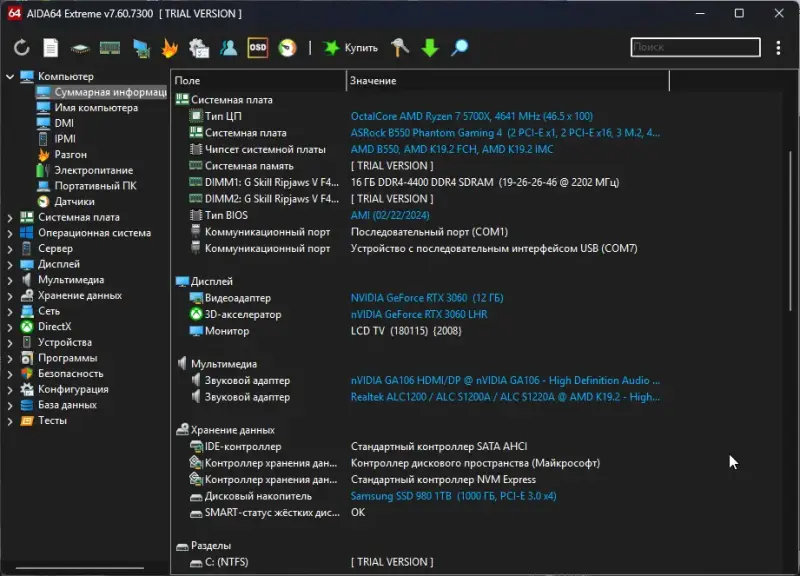
Task: Open DMI in the sidebar
Action: (x=64, y=123)
